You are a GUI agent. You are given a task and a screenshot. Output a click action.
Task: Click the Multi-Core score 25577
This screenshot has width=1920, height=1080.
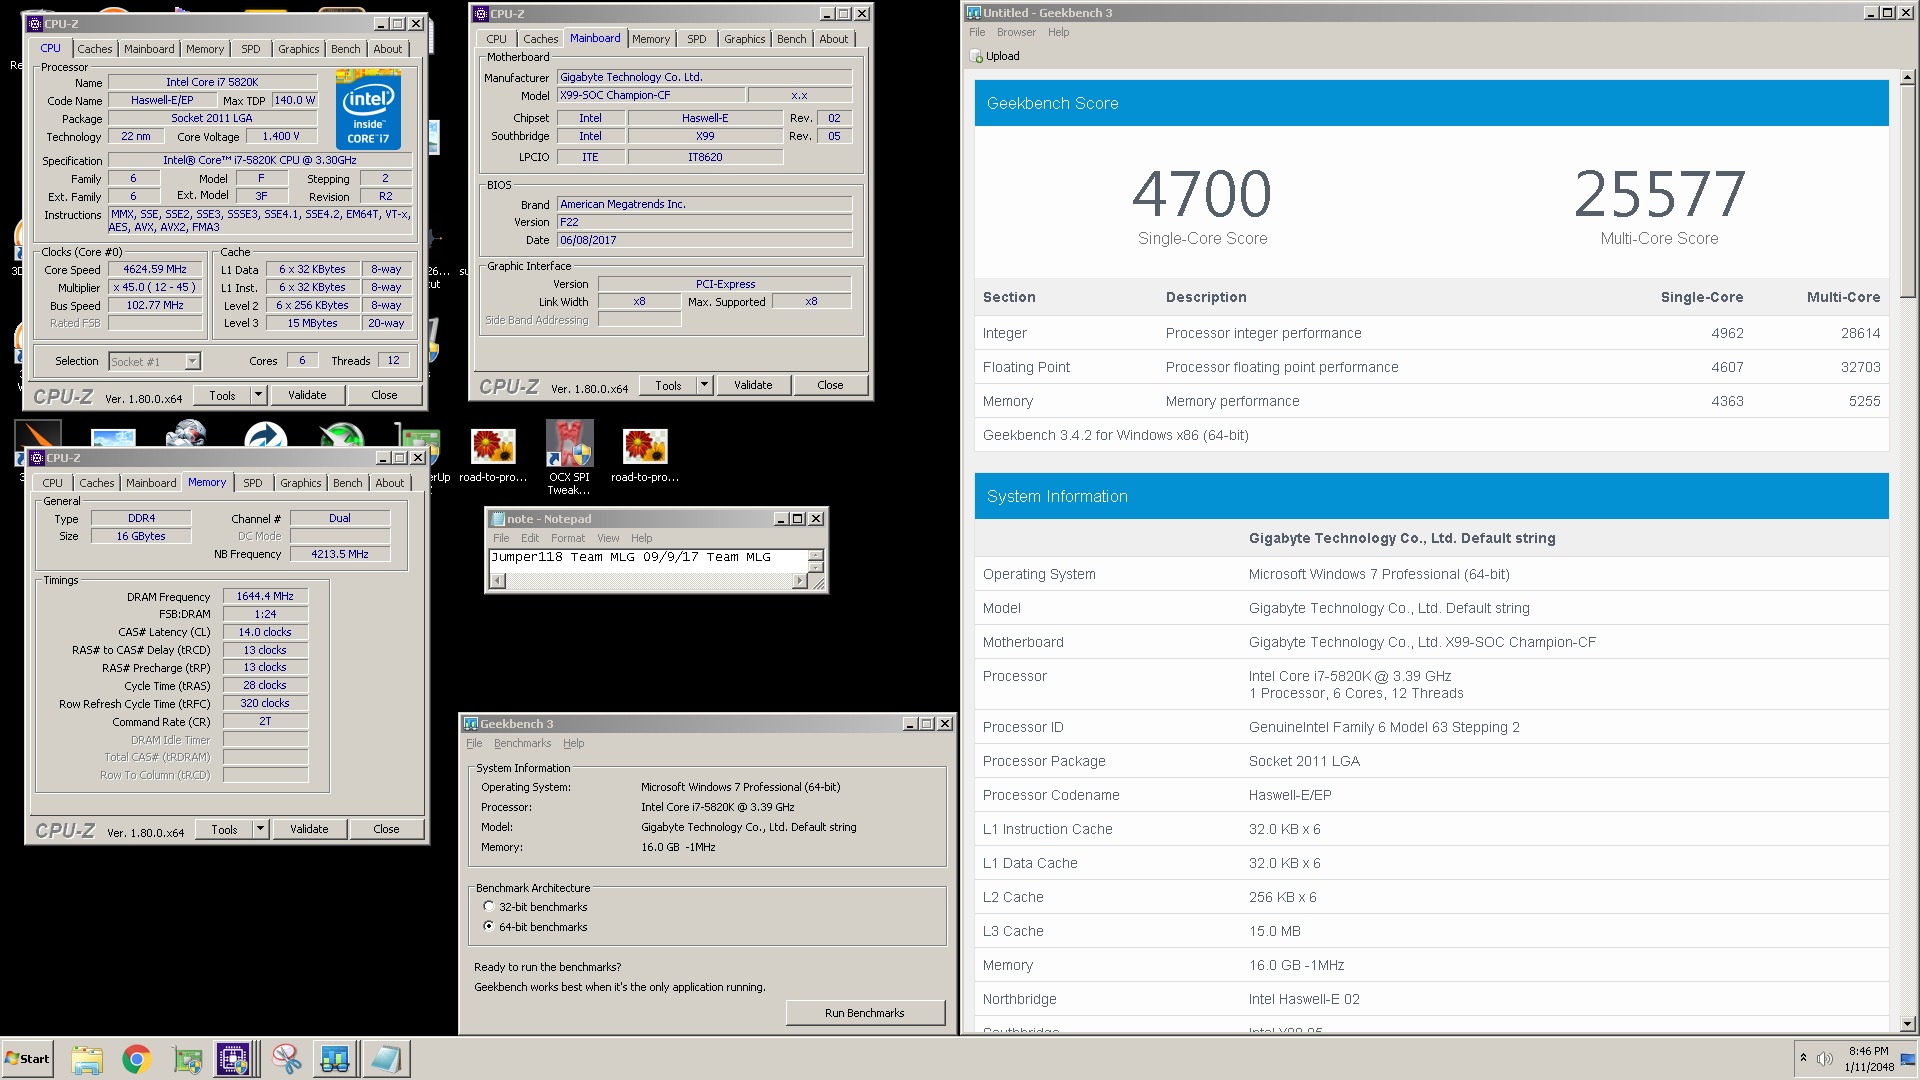pyautogui.click(x=1659, y=194)
